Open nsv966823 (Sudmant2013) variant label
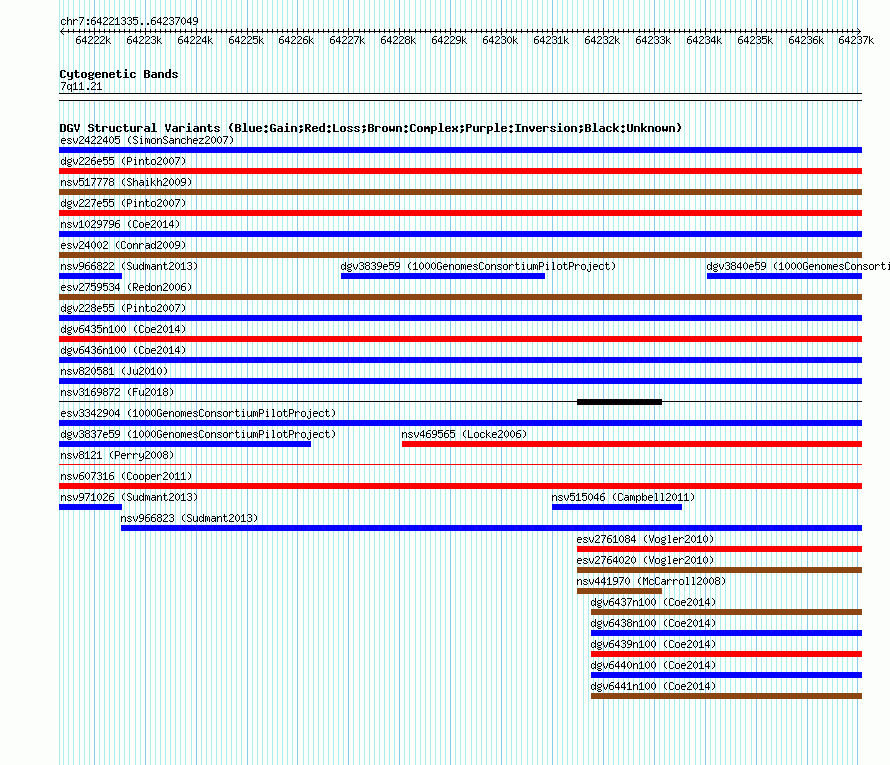This screenshot has height=765, width=890. coord(189,518)
